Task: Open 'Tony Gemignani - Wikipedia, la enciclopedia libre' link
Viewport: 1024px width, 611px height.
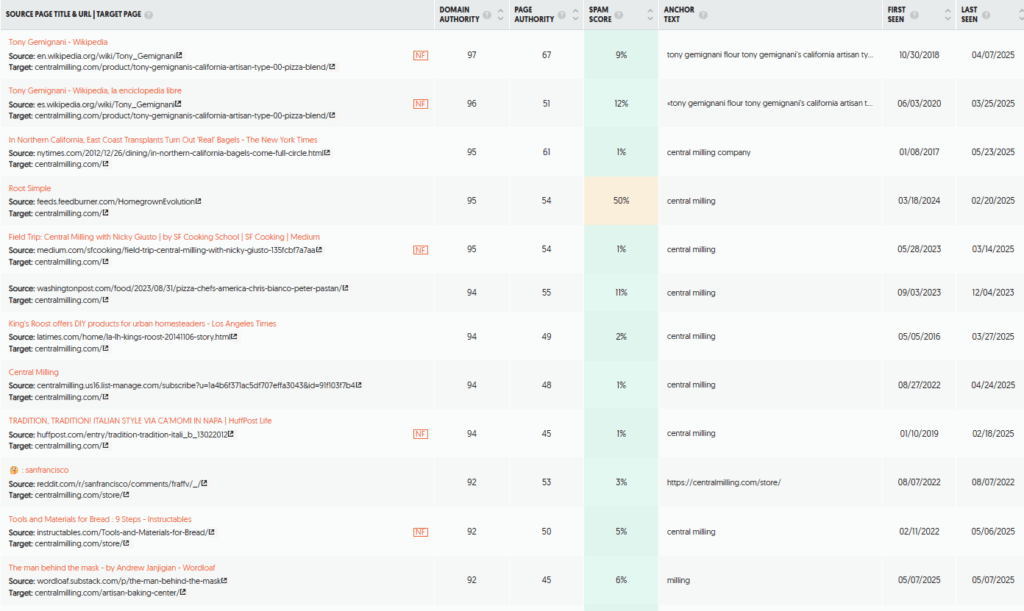Action: tap(95, 91)
